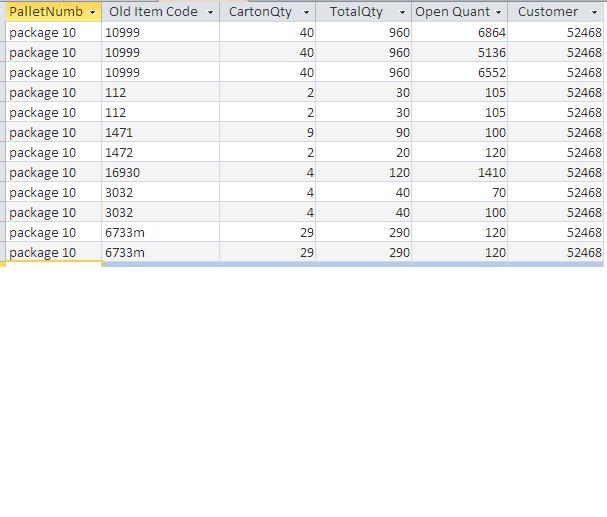
Task: Click TotalQty cell 20
Action: [x=363, y=152]
